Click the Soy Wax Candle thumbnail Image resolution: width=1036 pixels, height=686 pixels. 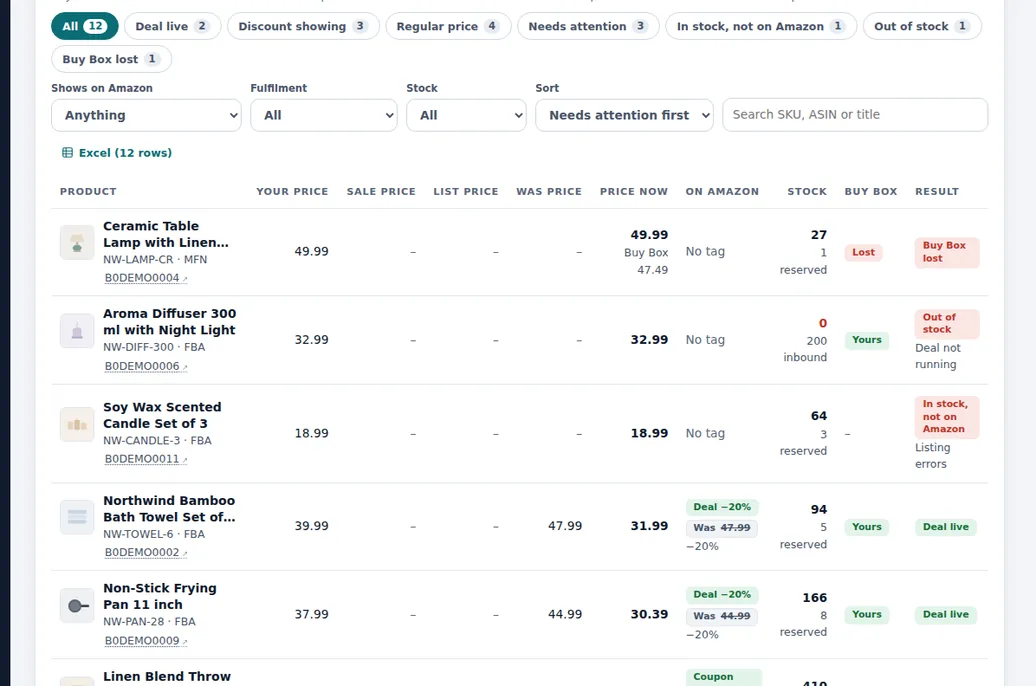click(77, 424)
